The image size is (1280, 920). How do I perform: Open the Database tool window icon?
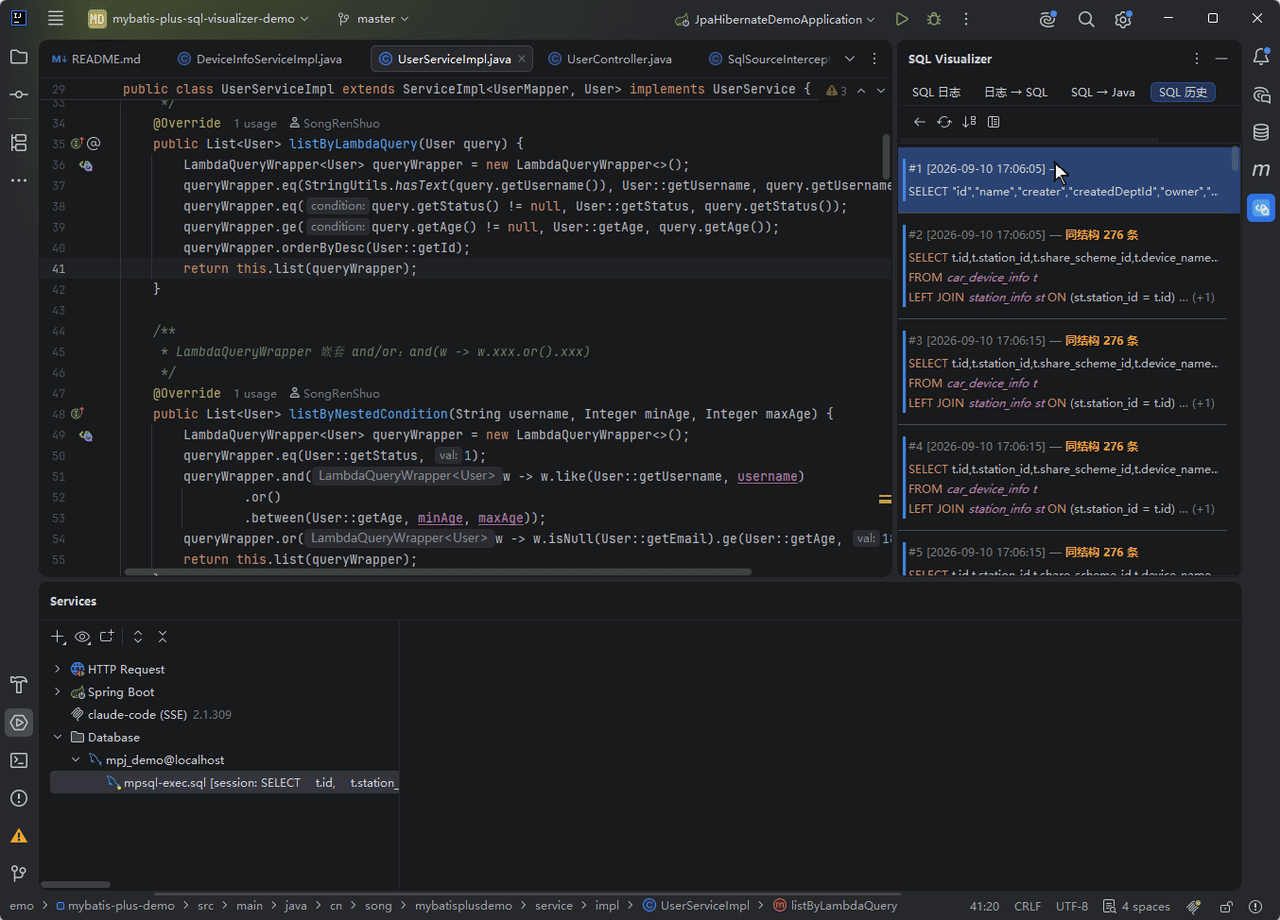[1261, 133]
